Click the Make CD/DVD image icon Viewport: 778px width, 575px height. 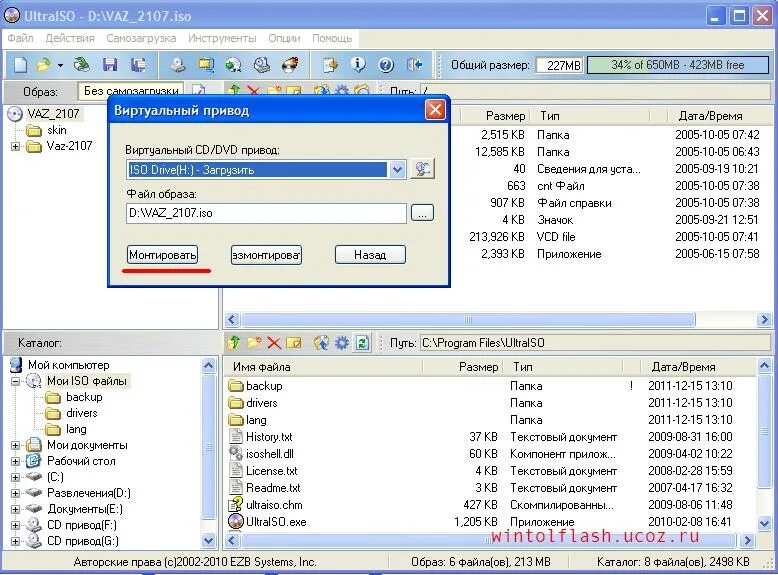[x=178, y=64]
